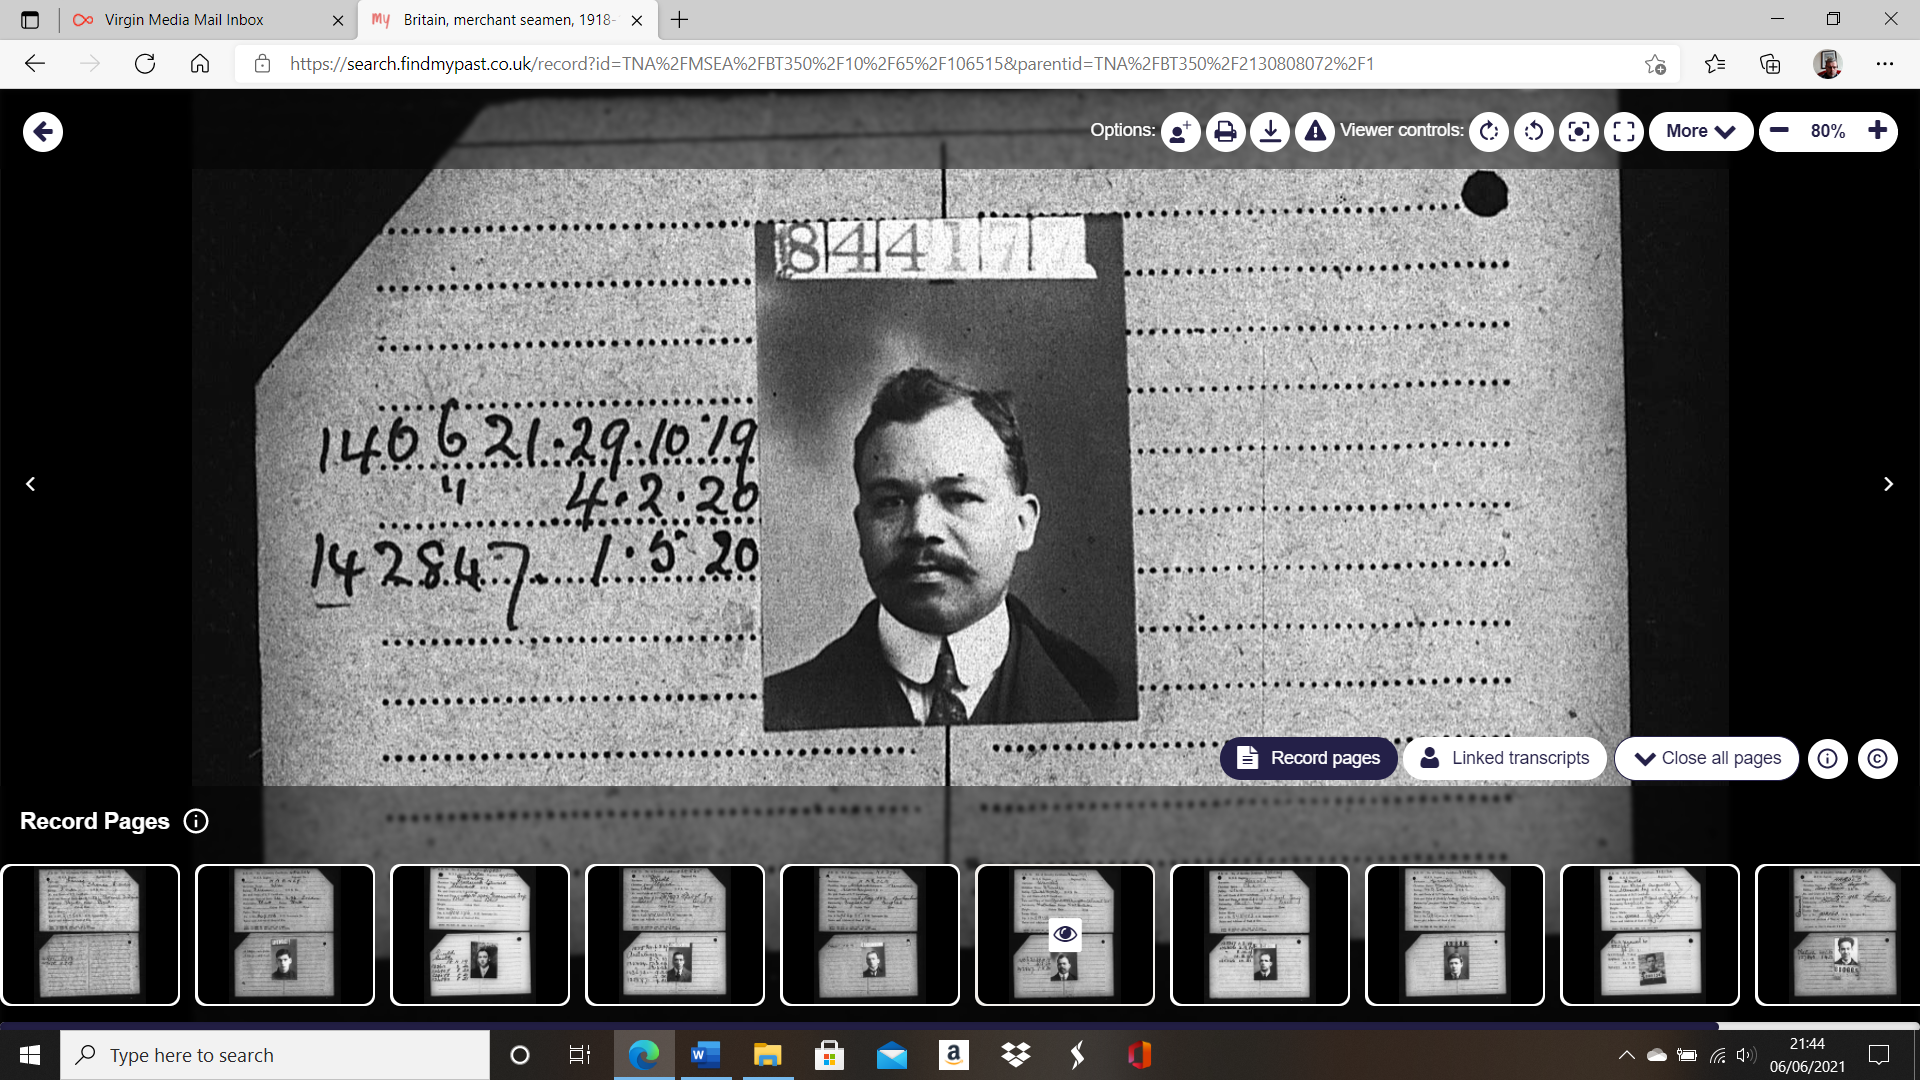Open Task View in taskbar
Screen dimensions: 1920x1080
coord(579,1055)
